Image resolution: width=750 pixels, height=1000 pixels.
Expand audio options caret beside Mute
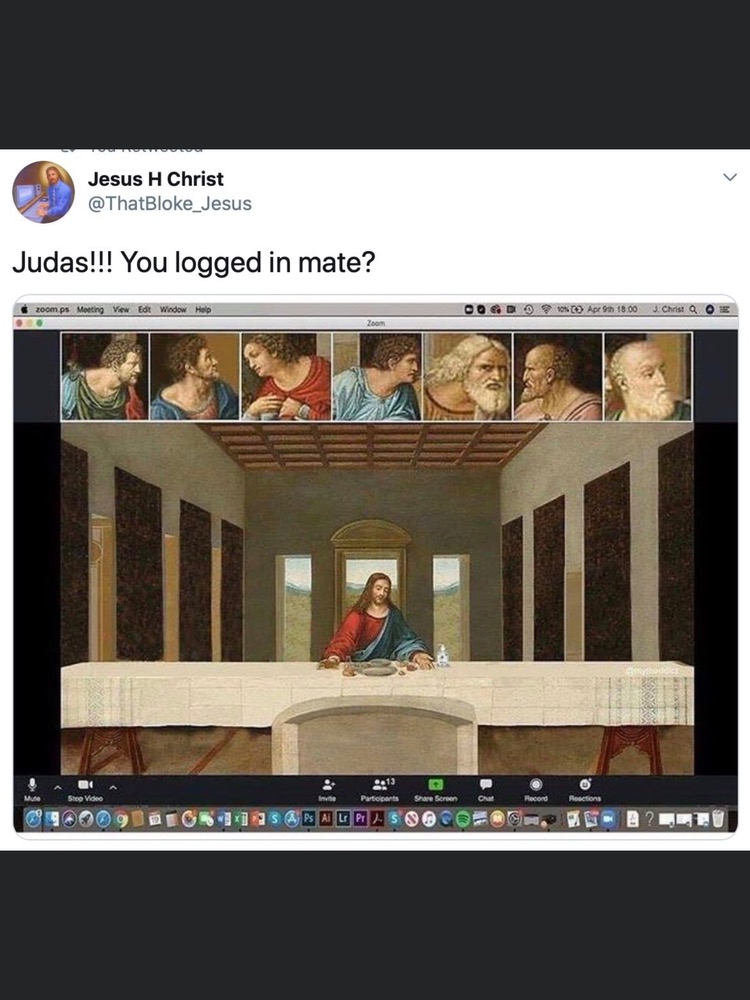pyautogui.click(x=57, y=788)
